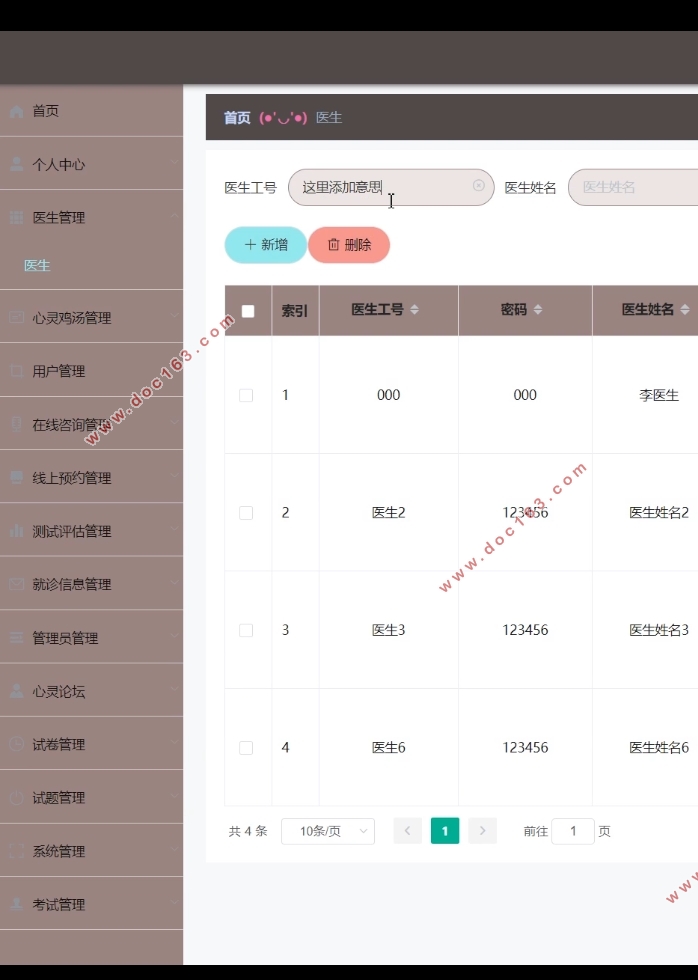The image size is (698, 980).
Task: Click 共 4 条 total count text
Action: point(248,831)
